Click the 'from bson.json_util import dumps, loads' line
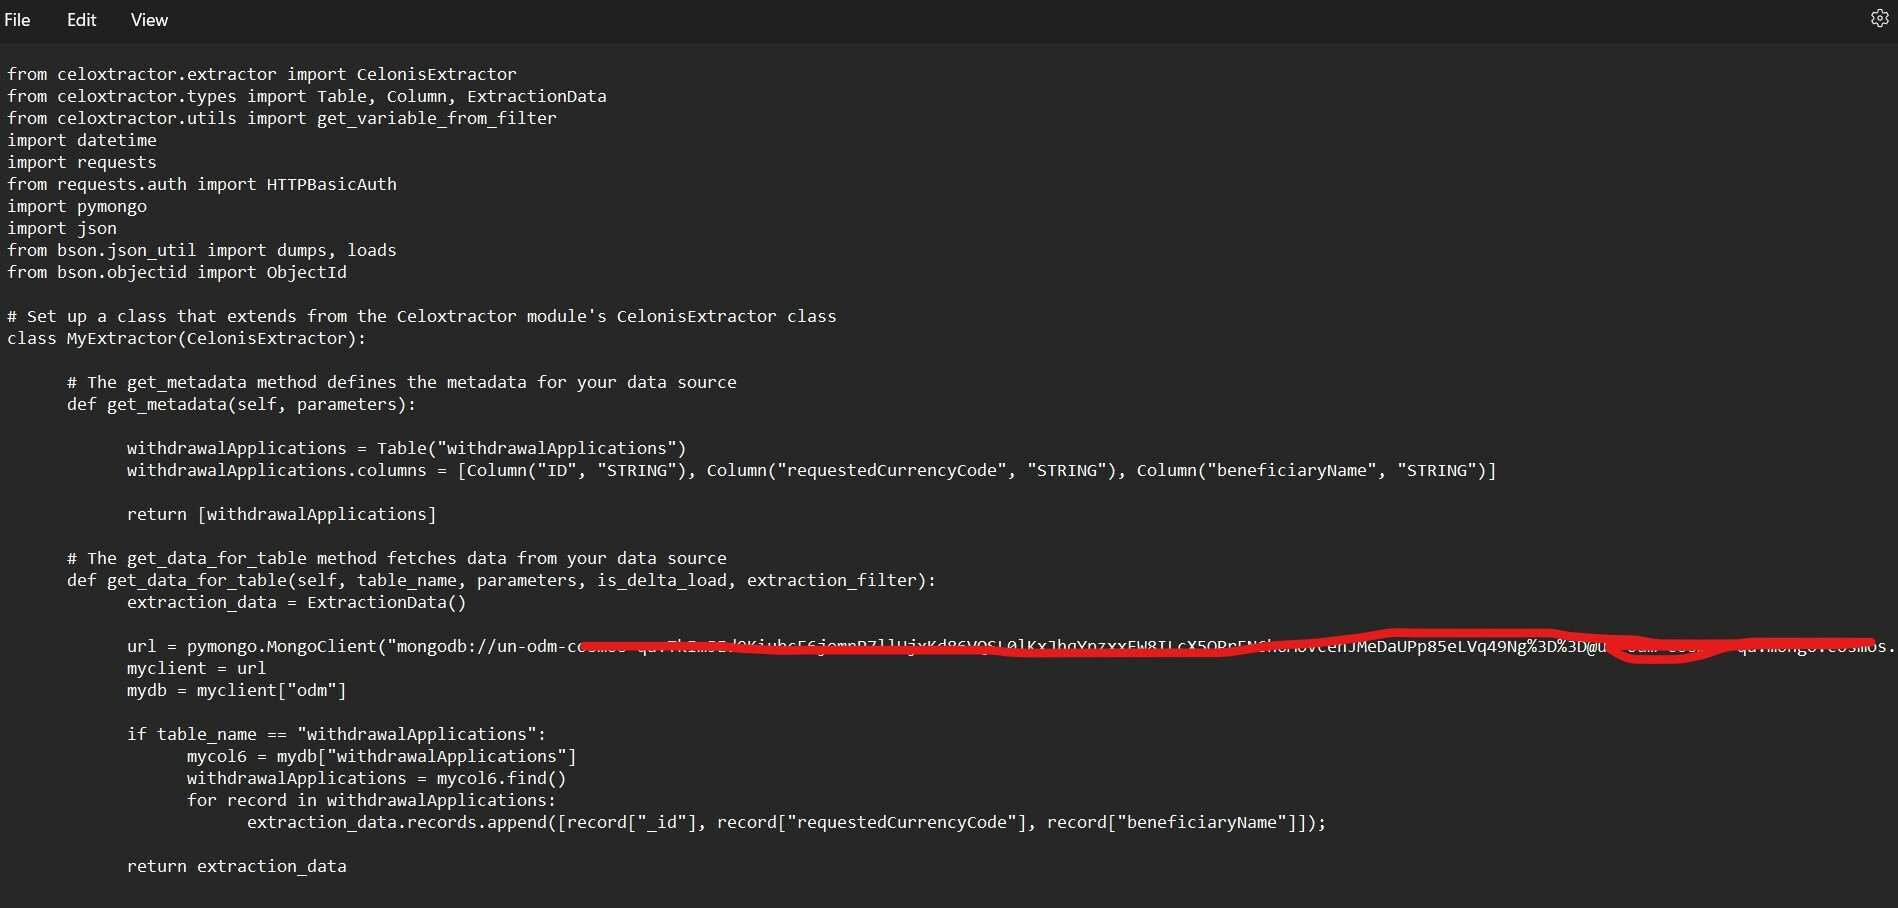 coord(202,250)
